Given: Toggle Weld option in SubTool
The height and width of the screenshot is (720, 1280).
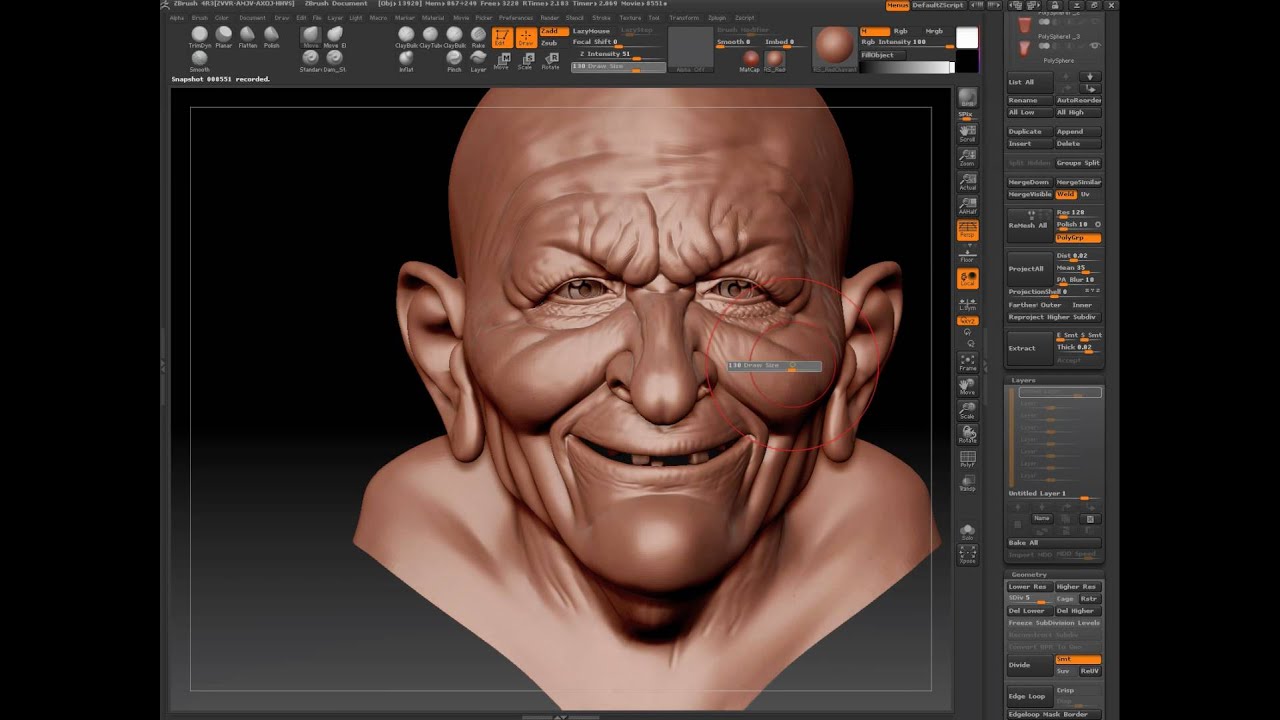Looking at the screenshot, I should 1066,194.
